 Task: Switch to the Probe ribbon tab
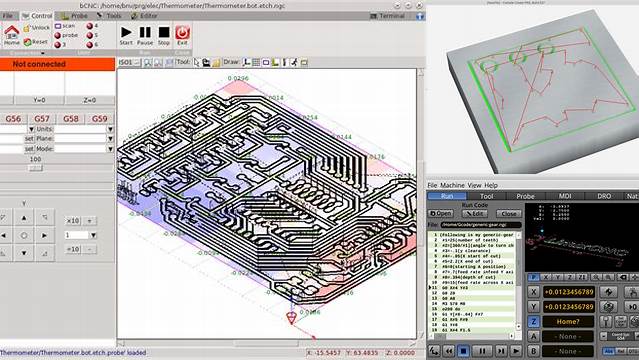click(x=75, y=15)
